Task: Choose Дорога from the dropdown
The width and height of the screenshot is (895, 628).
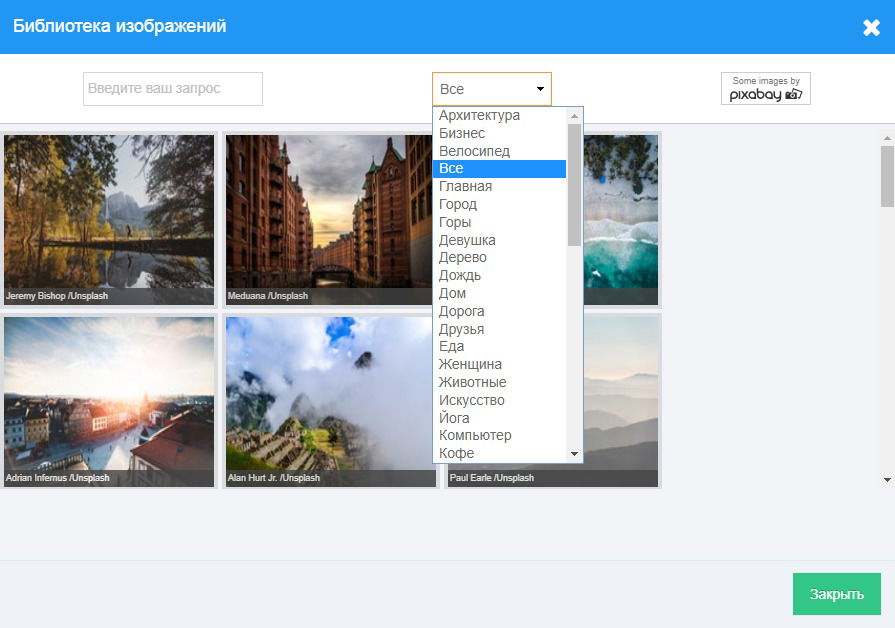Action: pos(499,311)
